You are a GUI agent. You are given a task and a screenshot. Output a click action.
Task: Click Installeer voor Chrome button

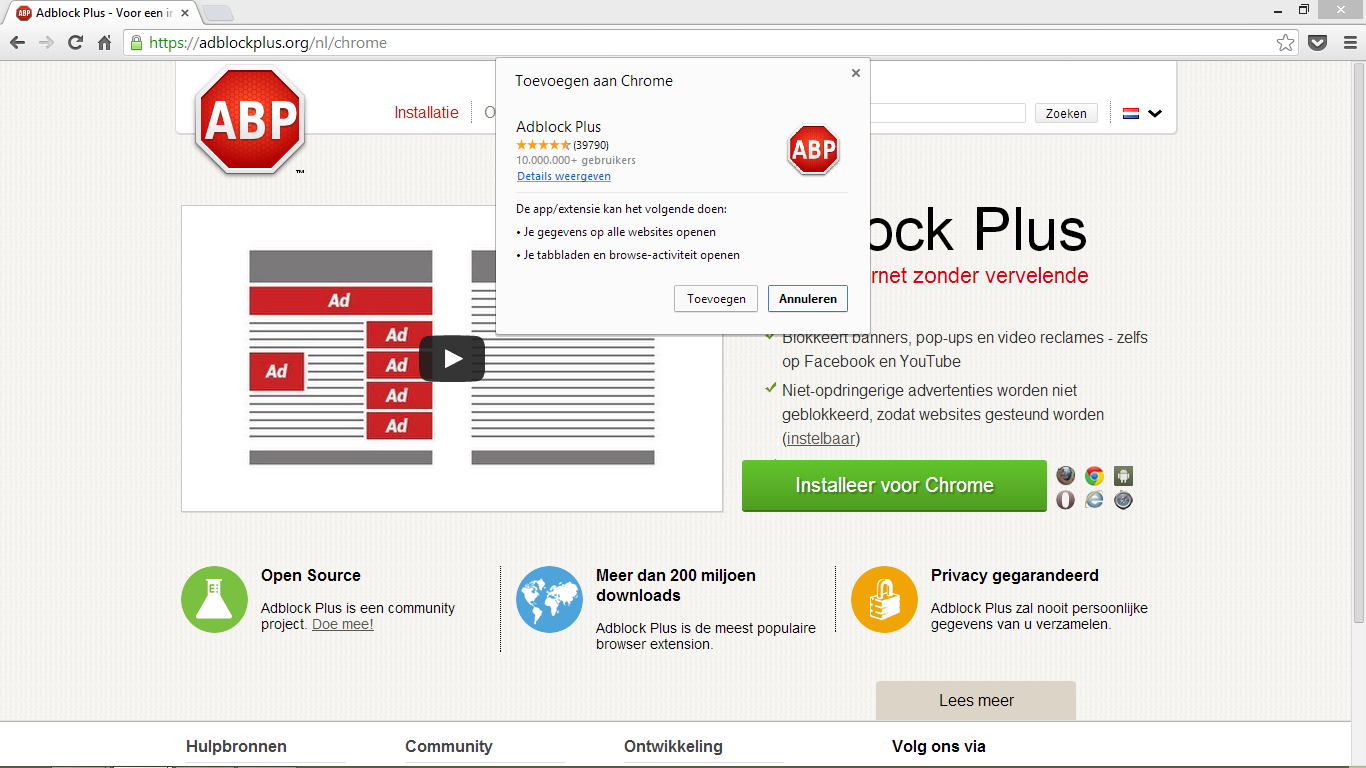pyautogui.click(x=894, y=485)
